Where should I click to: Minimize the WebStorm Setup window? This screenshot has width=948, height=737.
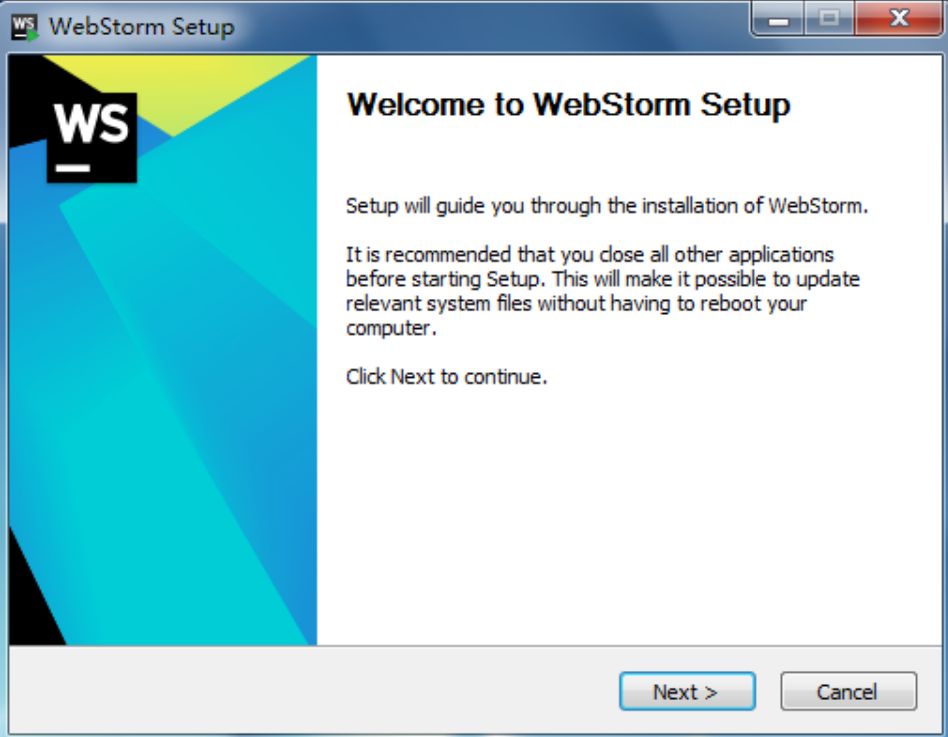[778, 20]
